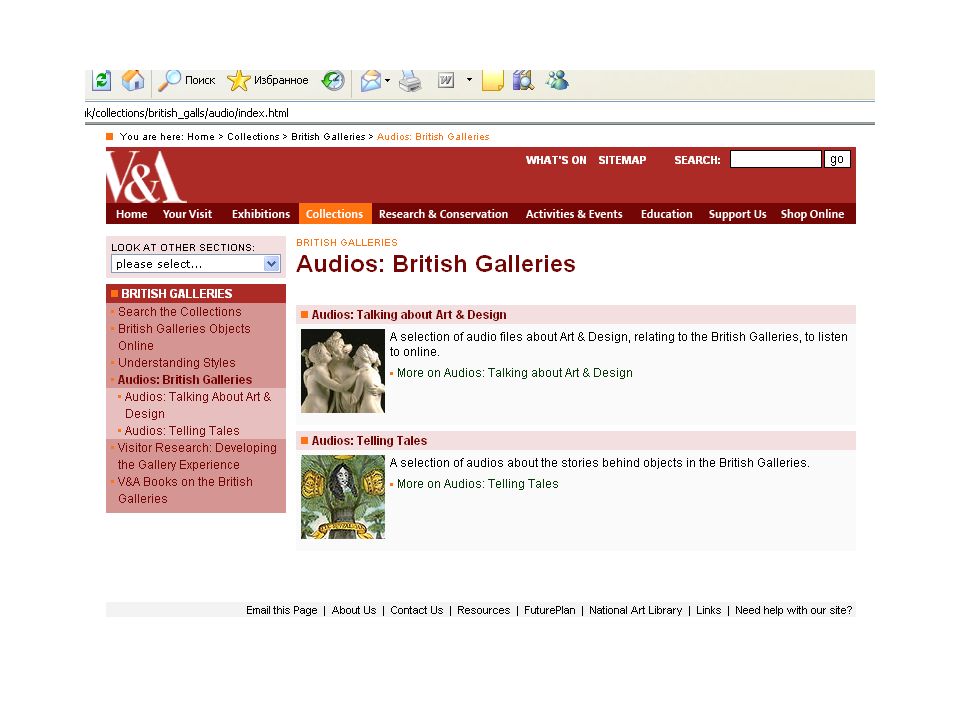Open the Resources footer link
The image size is (960, 720).
484,610
